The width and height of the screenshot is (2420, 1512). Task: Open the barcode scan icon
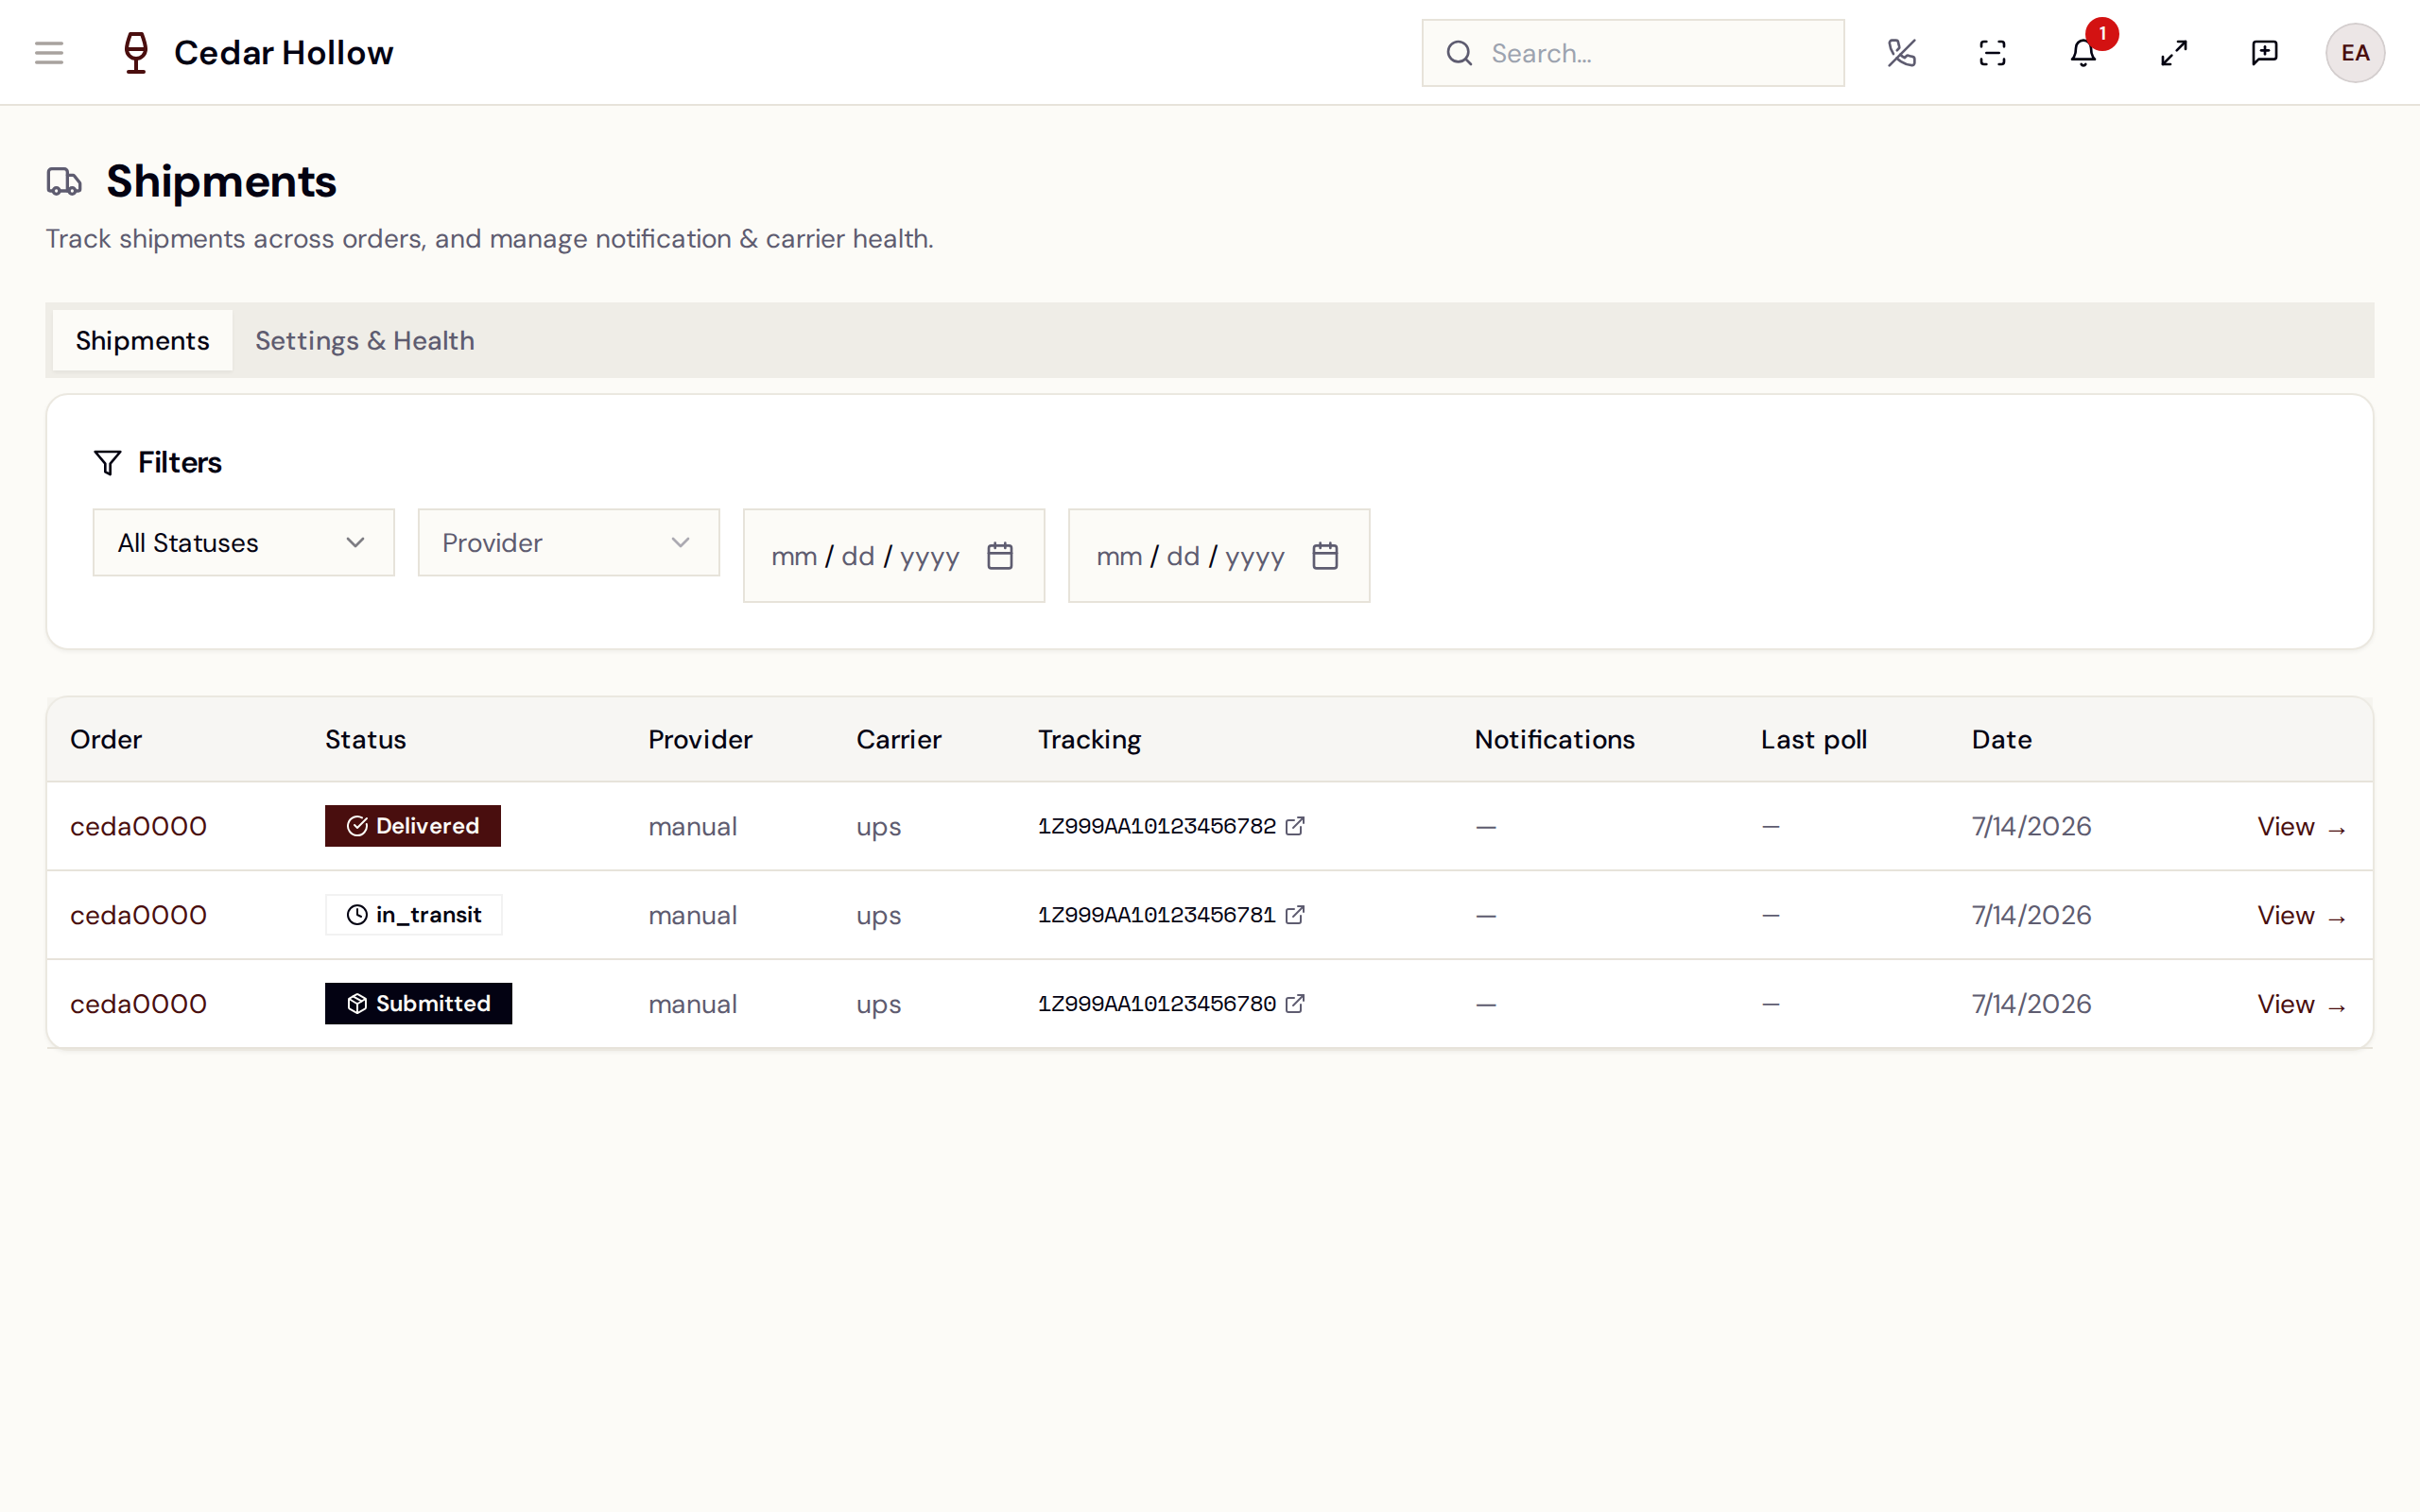point(1992,53)
